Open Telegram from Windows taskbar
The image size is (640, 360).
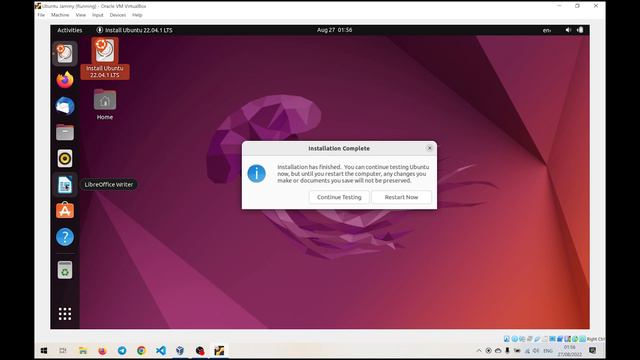pos(122,351)
